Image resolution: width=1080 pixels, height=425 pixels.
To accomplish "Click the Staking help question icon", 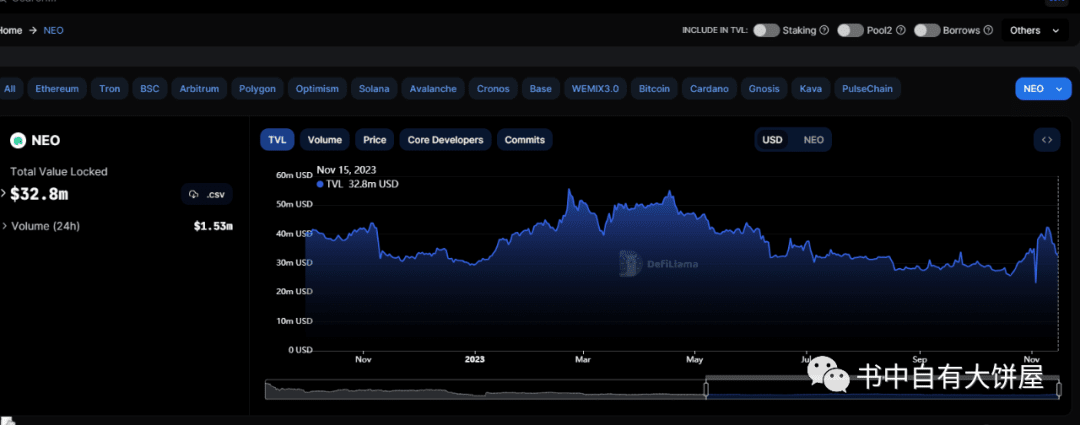I will pyautogui.click(x=824, y=30).
